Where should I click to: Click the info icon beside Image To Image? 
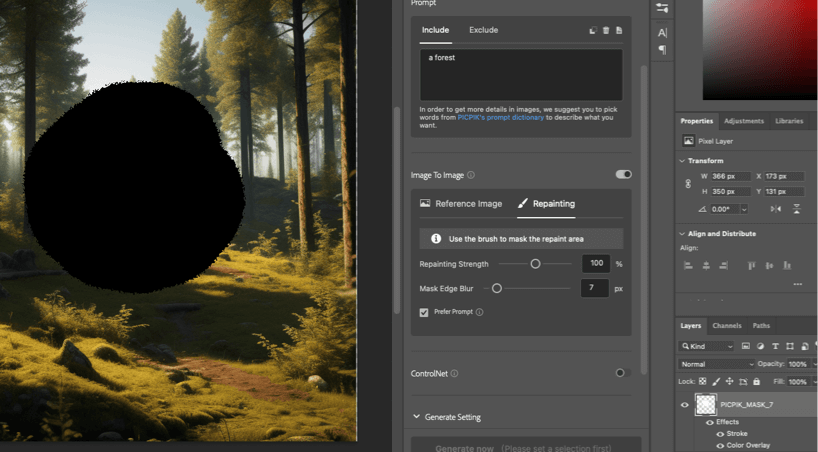[471, 175]
